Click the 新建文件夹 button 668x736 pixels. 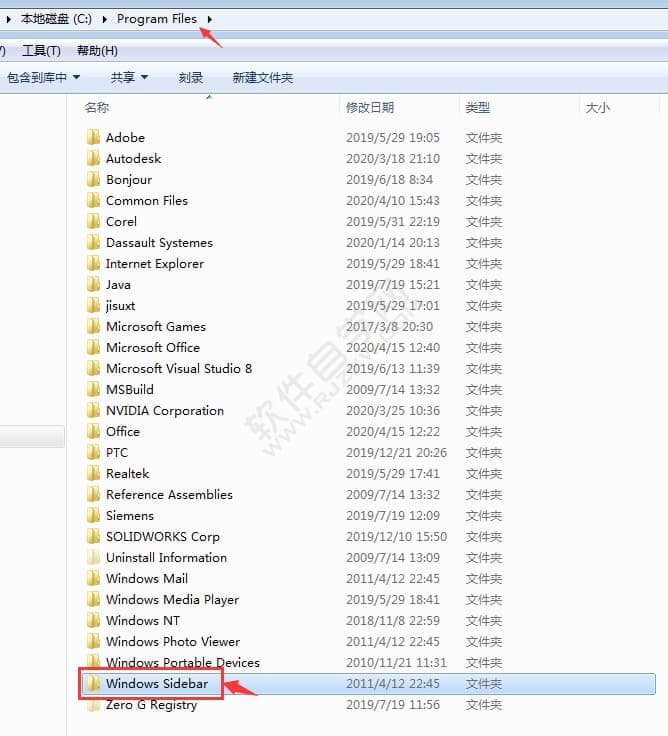click(263, 77)
